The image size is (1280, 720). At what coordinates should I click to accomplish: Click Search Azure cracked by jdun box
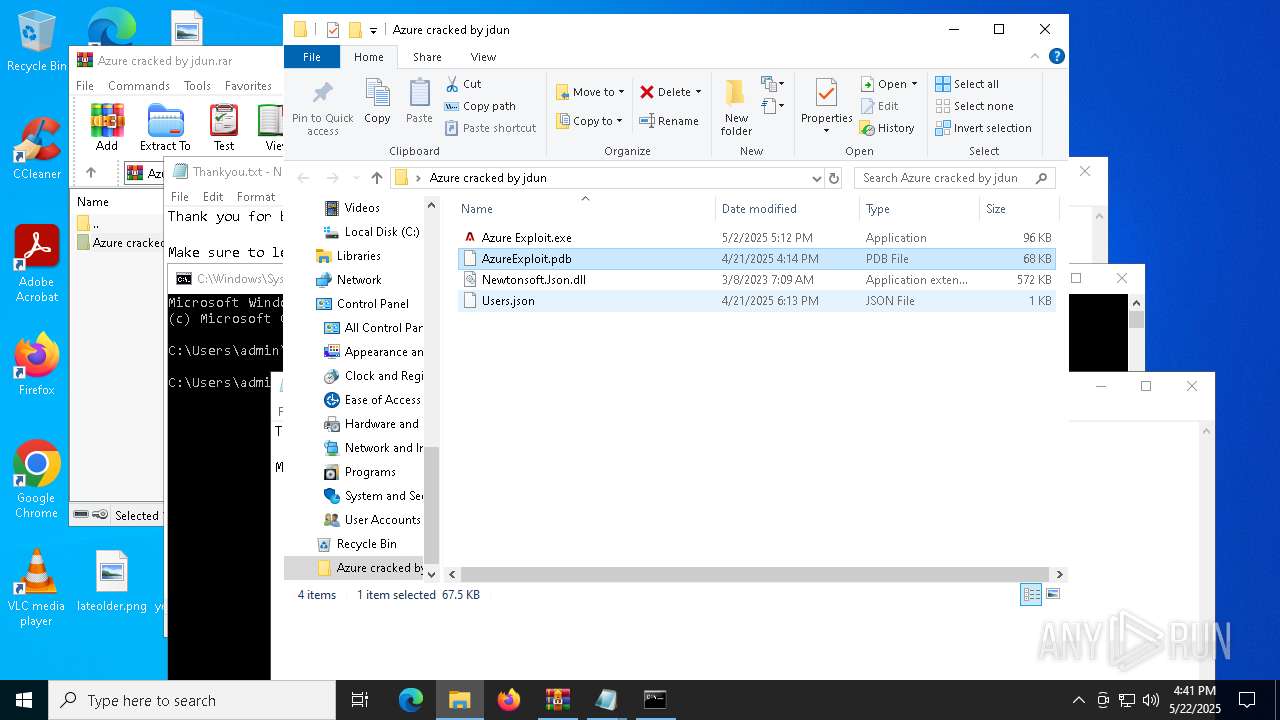[x=955, y=178]
